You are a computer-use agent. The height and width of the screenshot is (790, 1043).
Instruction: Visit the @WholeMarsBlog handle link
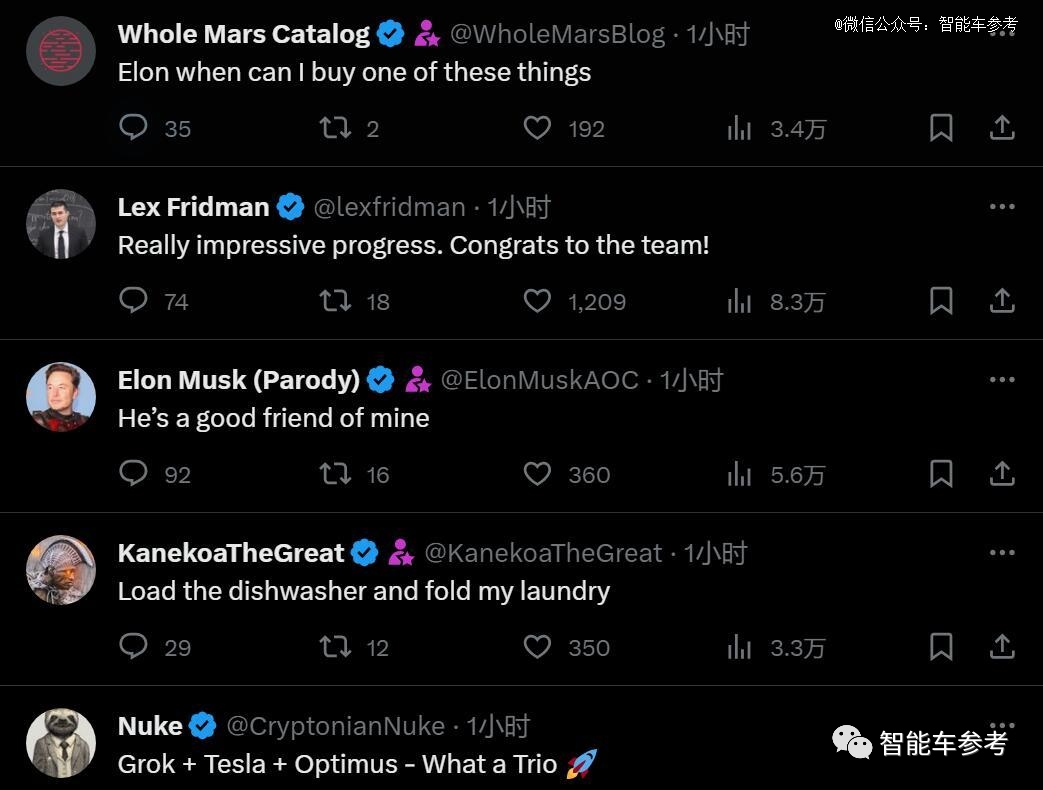click(557, 34)
